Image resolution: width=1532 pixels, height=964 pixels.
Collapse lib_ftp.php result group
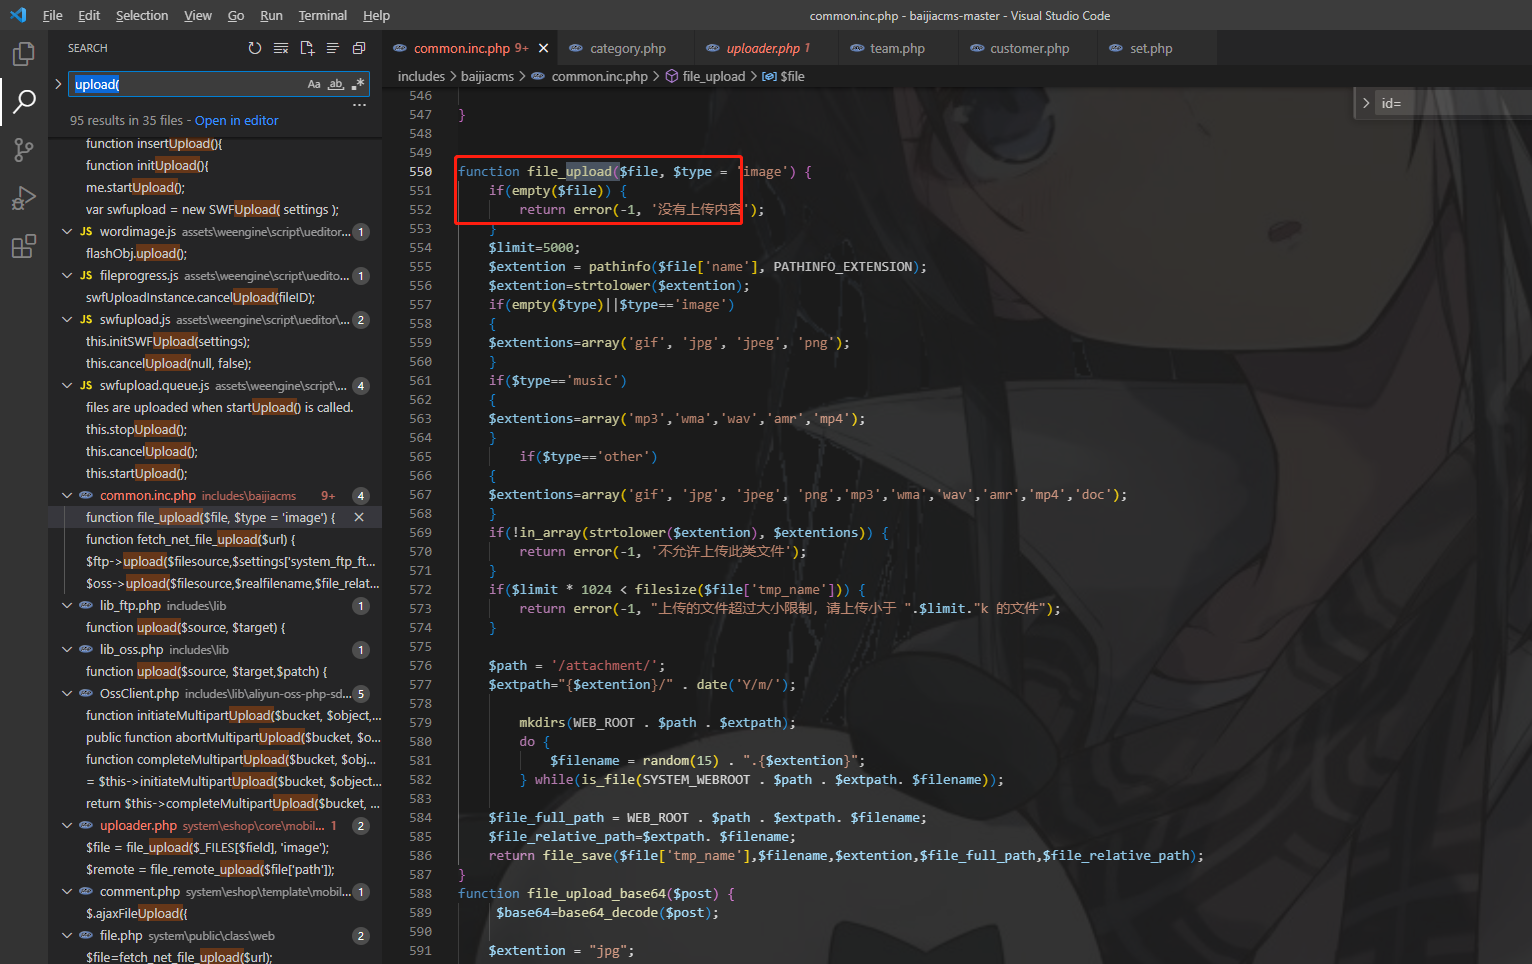pos(67,606)
